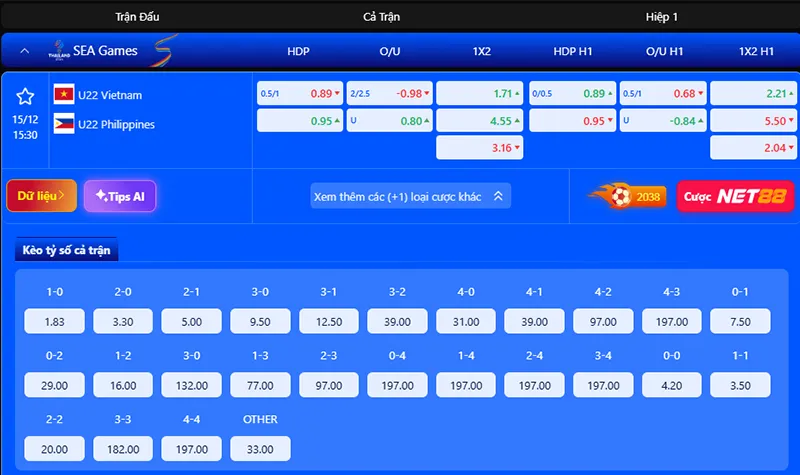Select the Kèo tỷ số cả trận tab
Screen dimensions: 800x475
[x=67, y=249]
